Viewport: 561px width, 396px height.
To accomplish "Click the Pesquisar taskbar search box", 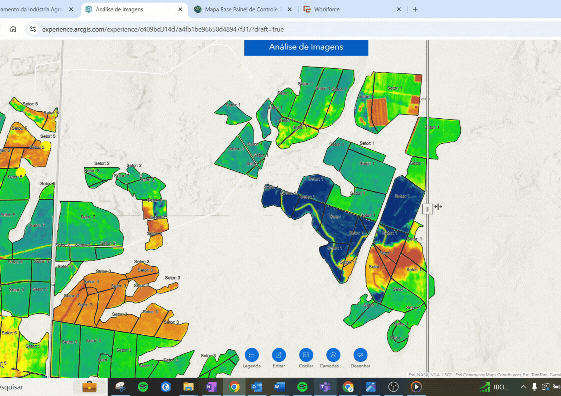I will 54,387.
